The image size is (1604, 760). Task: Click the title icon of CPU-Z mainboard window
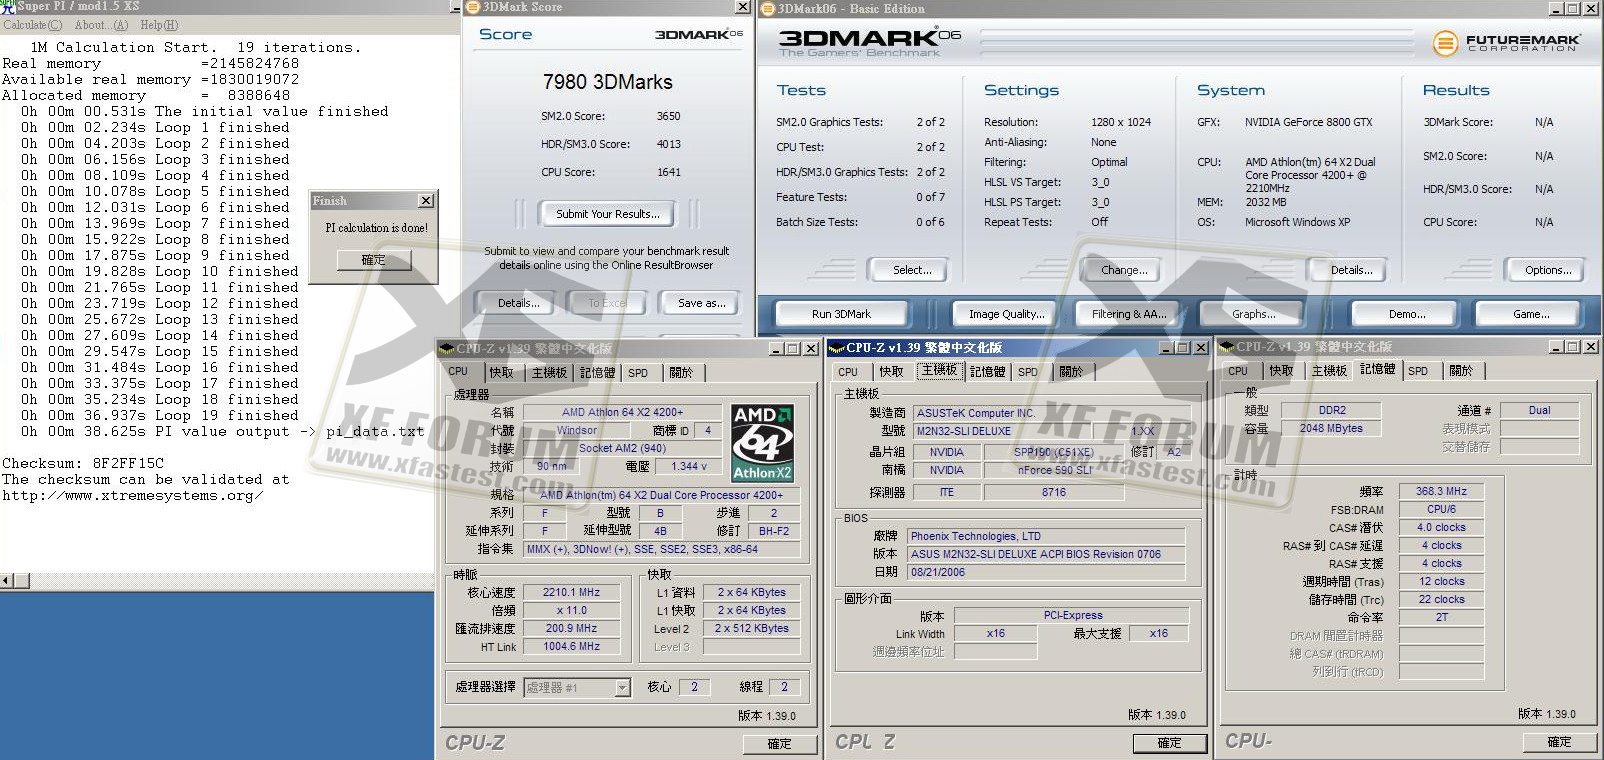(x=837, y=348)
